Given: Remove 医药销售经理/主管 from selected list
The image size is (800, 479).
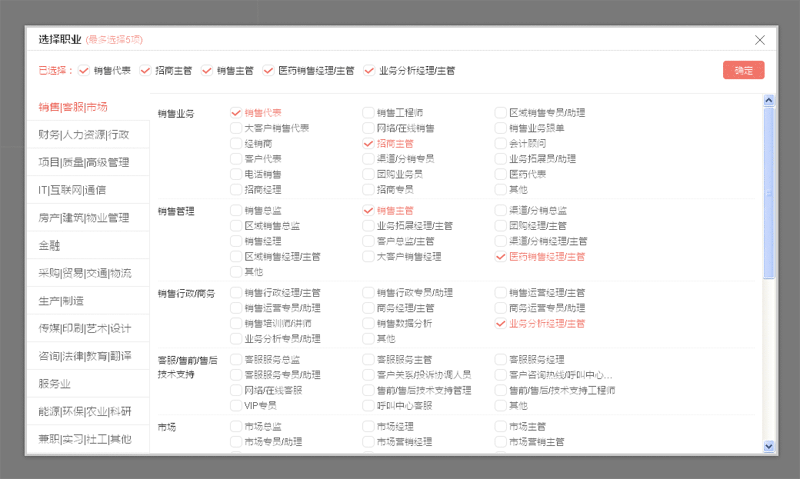Looking at the screenshot, I should [x=268, y=70].
